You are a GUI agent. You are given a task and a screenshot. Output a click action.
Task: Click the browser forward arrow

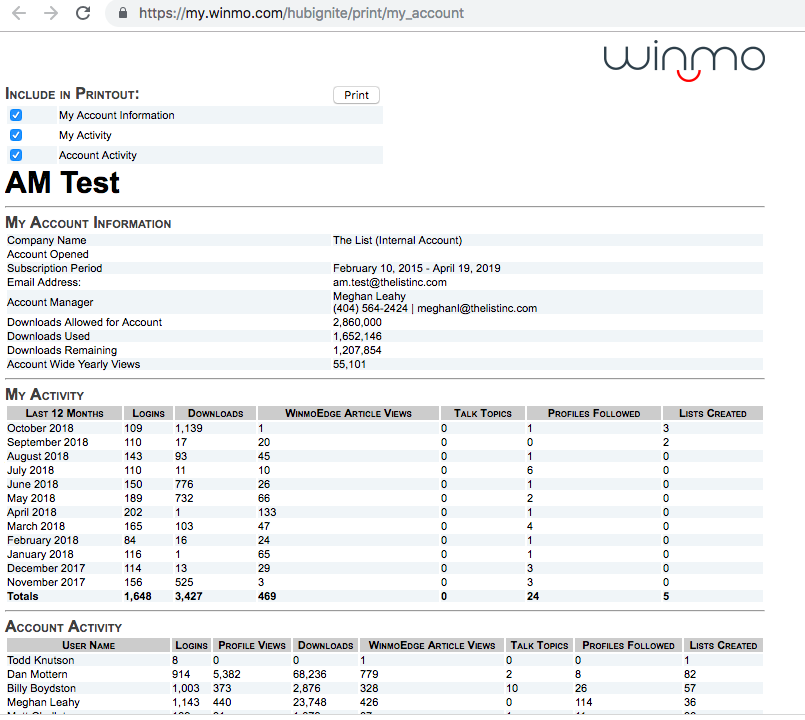[51, 13]
